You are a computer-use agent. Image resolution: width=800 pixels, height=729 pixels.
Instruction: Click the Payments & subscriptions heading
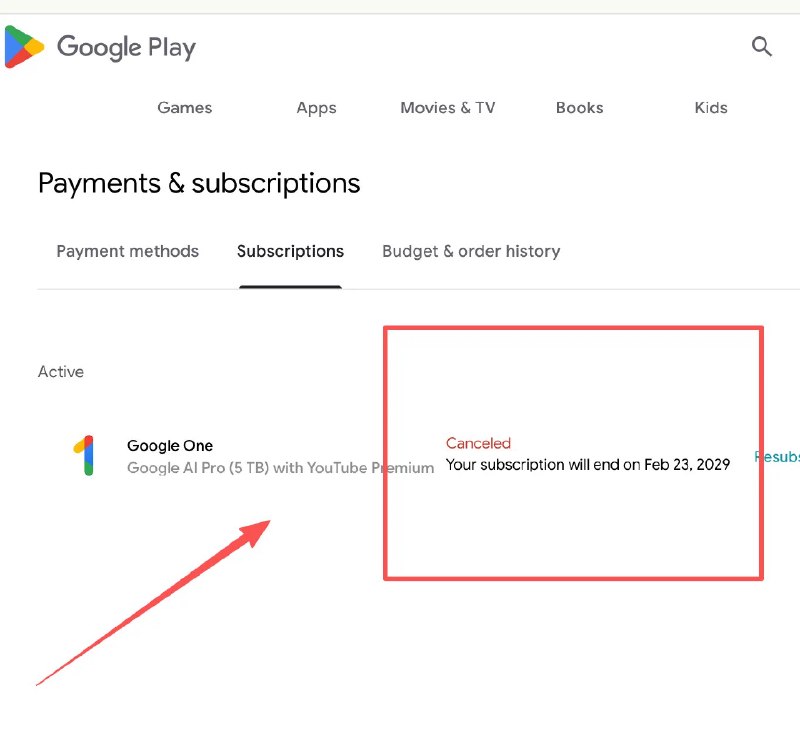pyautogui.click(x=199, y=184)
